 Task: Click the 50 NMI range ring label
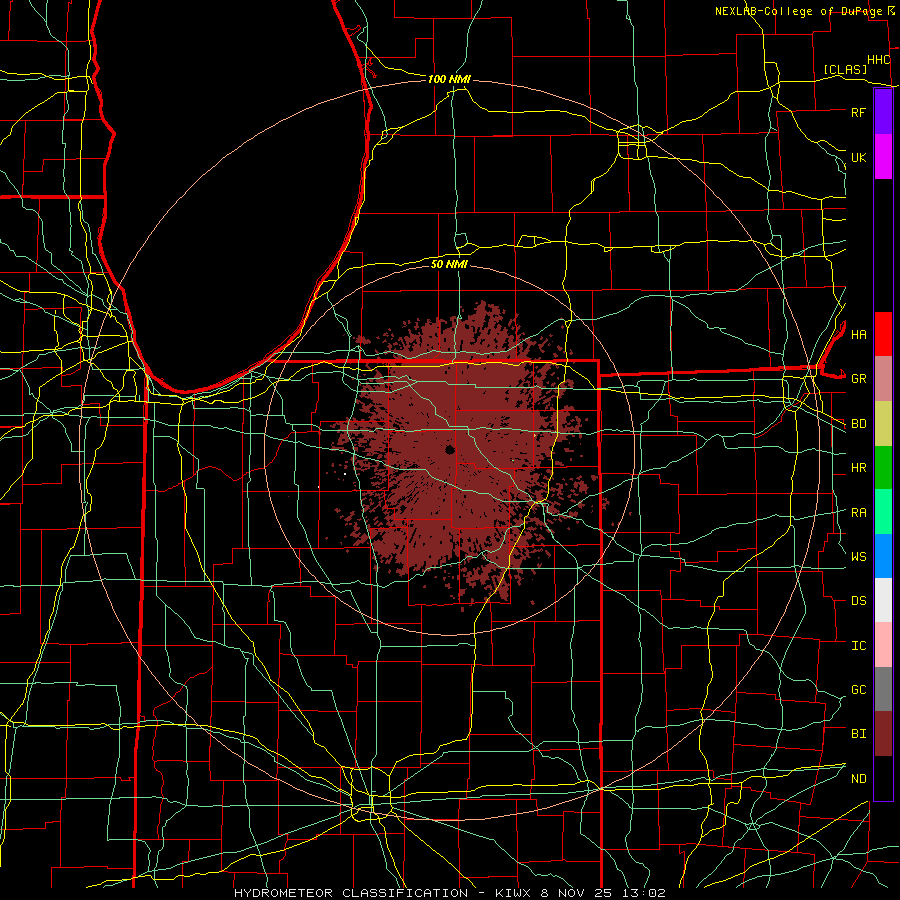(x=449, y=264)
